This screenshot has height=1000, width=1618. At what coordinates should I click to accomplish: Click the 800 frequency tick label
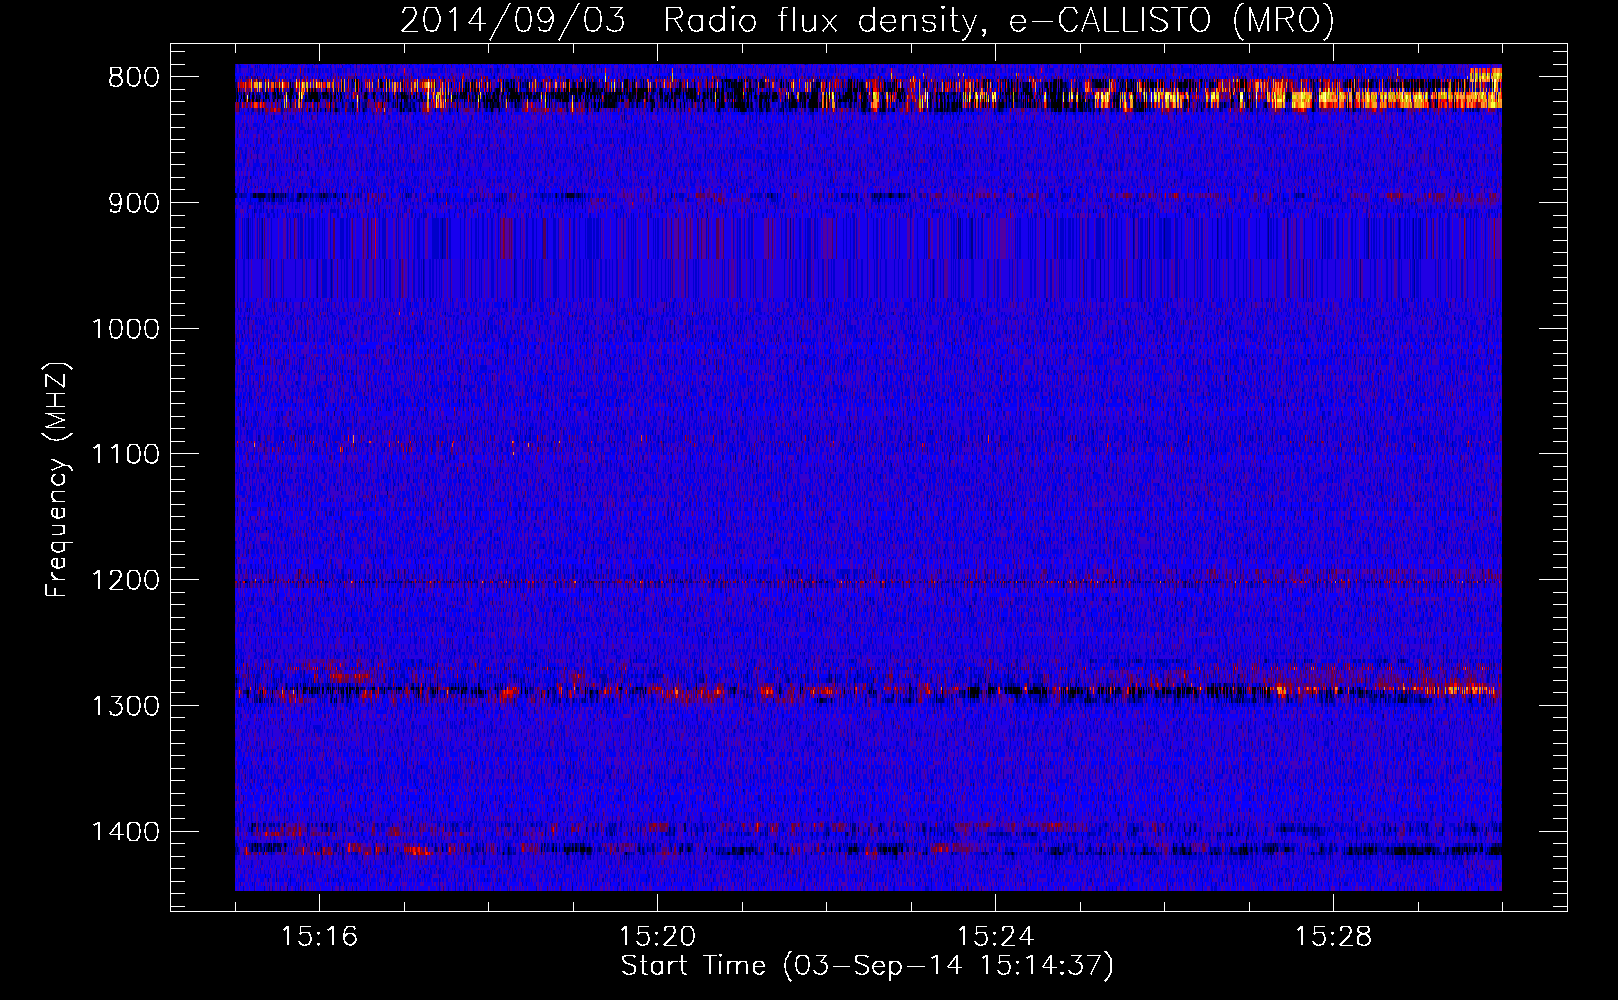pos(133,78)
